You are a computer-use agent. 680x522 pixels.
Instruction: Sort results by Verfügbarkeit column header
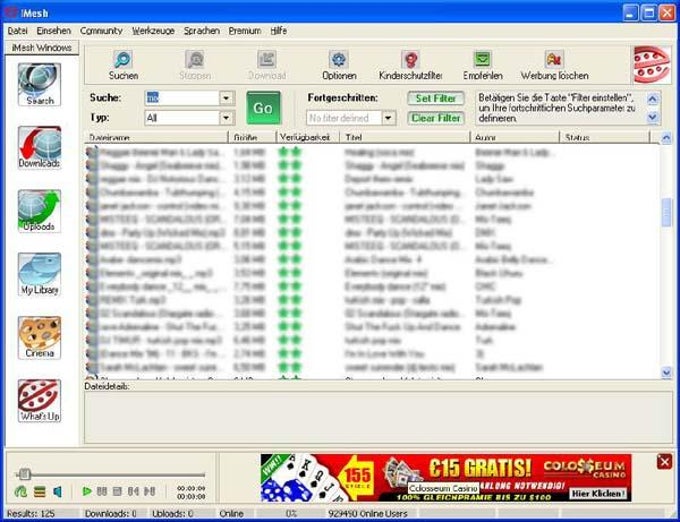(309, 137)
